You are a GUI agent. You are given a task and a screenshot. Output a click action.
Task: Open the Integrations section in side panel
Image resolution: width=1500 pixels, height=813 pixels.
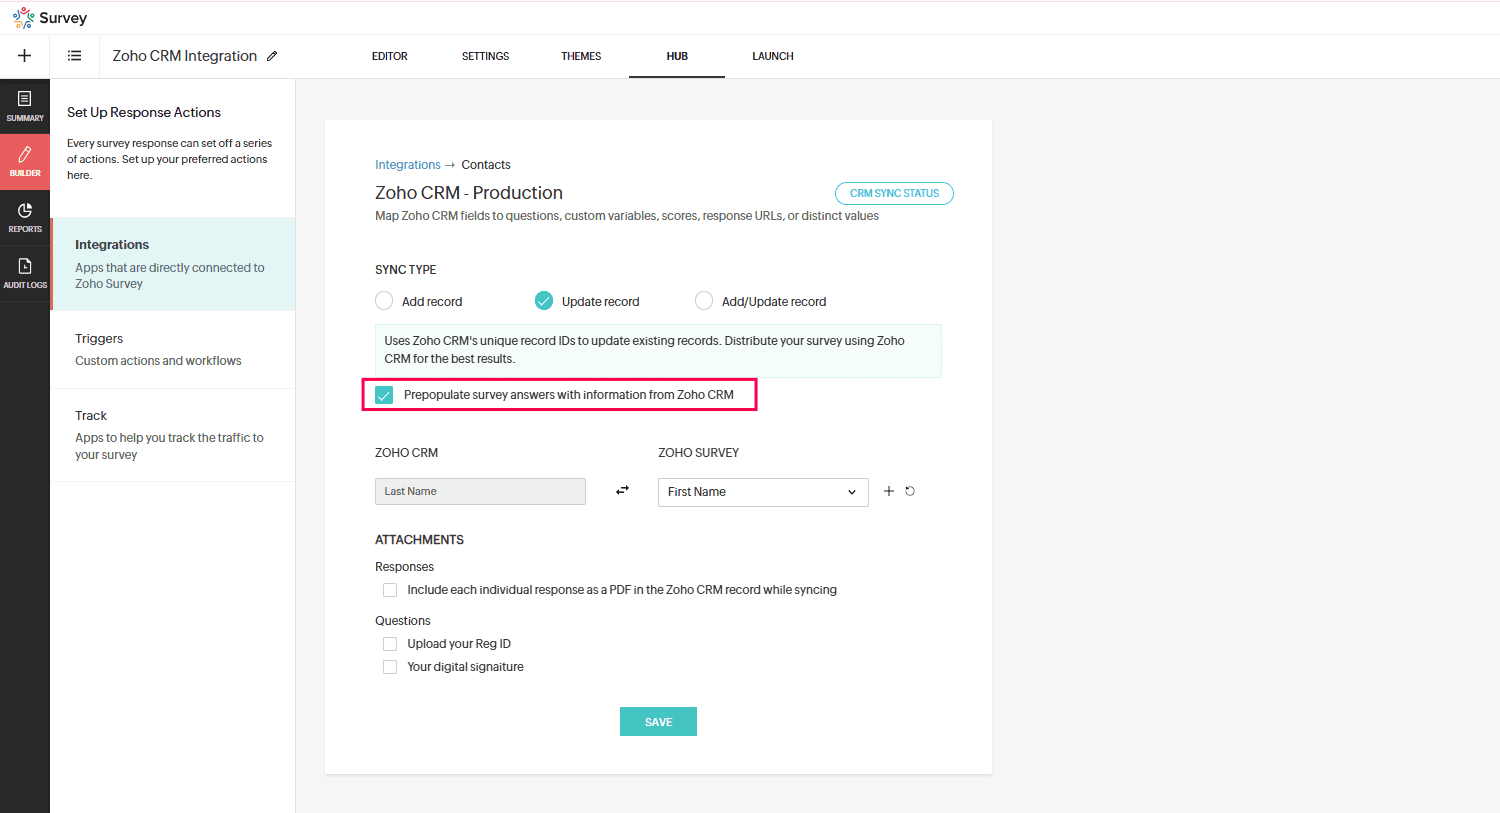(x=173, y=264)
